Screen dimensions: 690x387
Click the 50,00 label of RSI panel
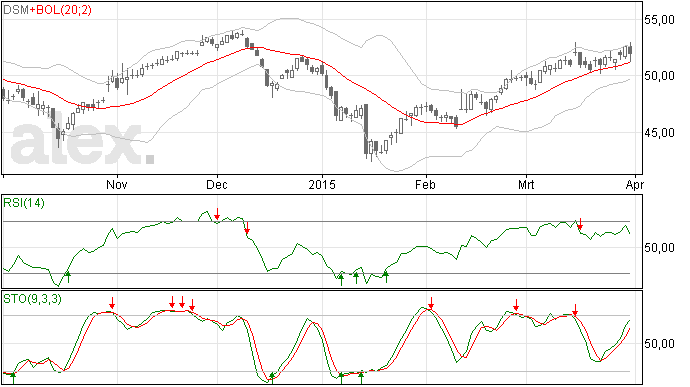point(660,247)
